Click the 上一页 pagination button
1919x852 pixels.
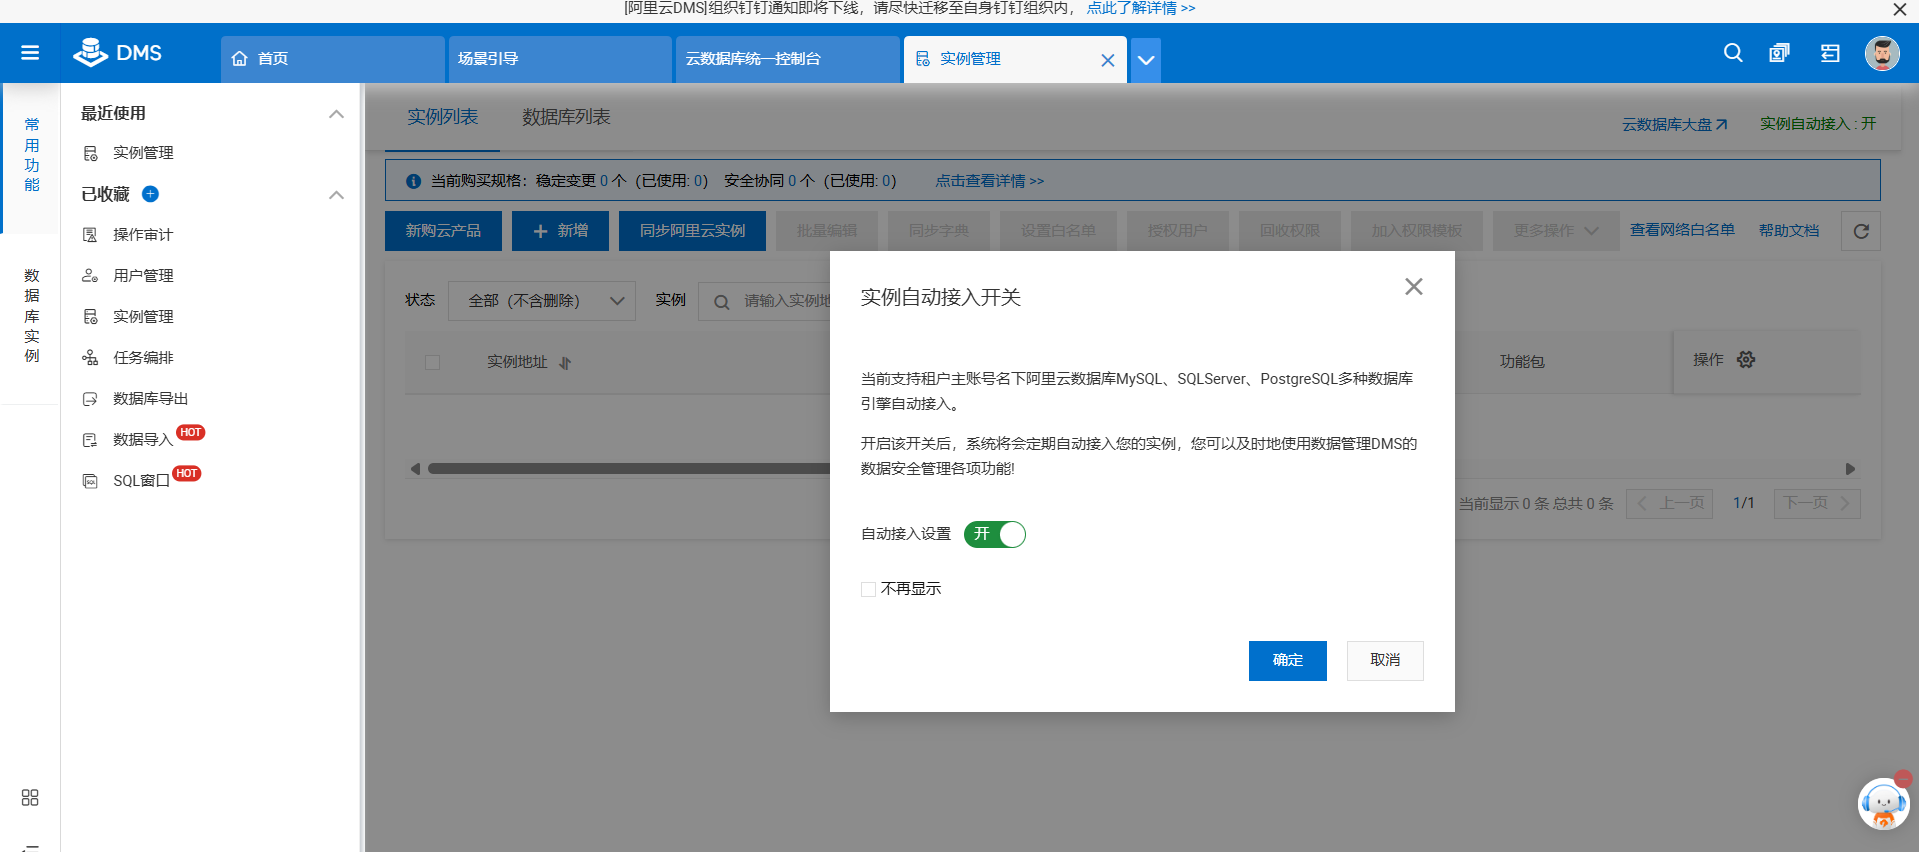tap(1670, 503)
